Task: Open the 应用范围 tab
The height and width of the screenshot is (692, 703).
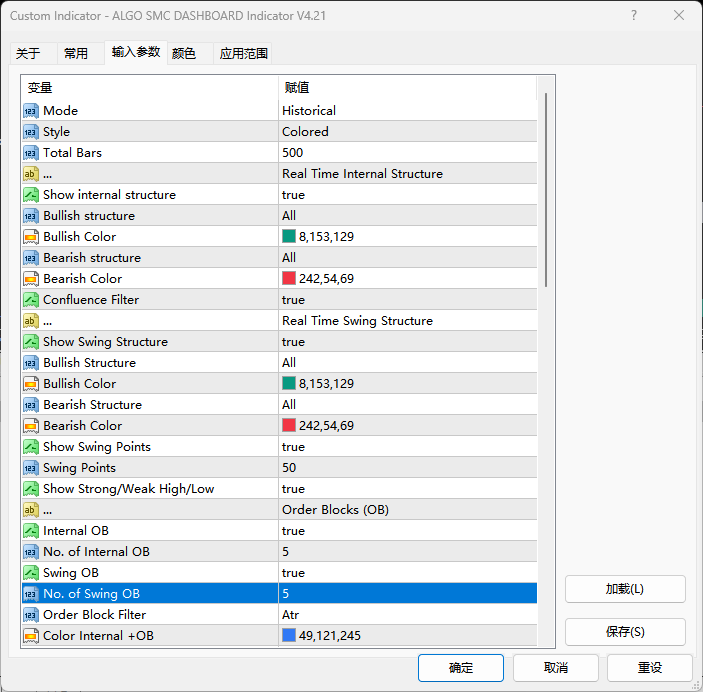Action: [243, 54]
